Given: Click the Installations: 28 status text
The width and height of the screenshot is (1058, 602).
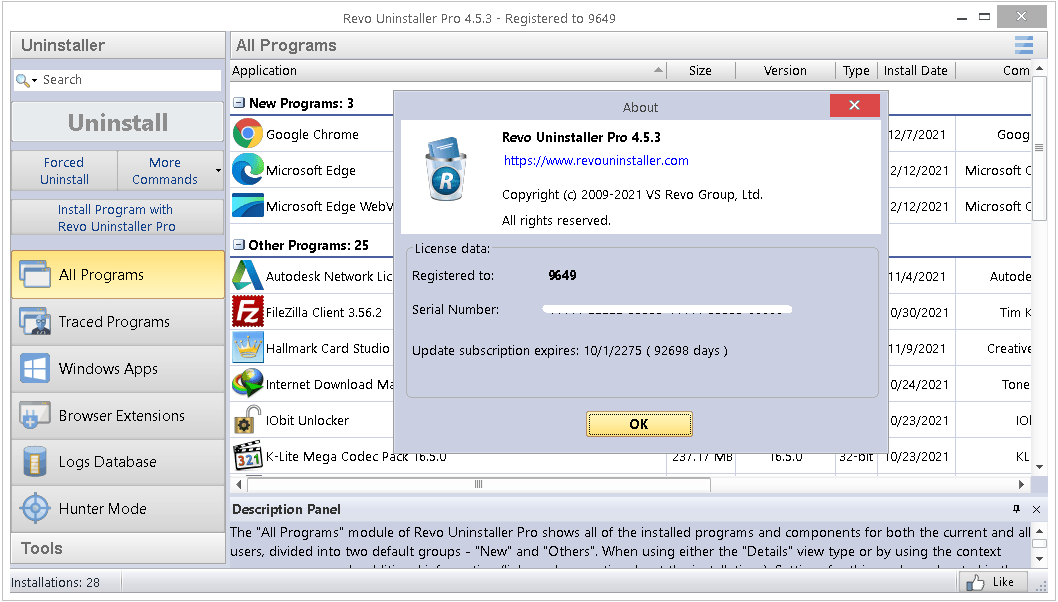Looking at the screenshot, I should click(x=55, y=582).
